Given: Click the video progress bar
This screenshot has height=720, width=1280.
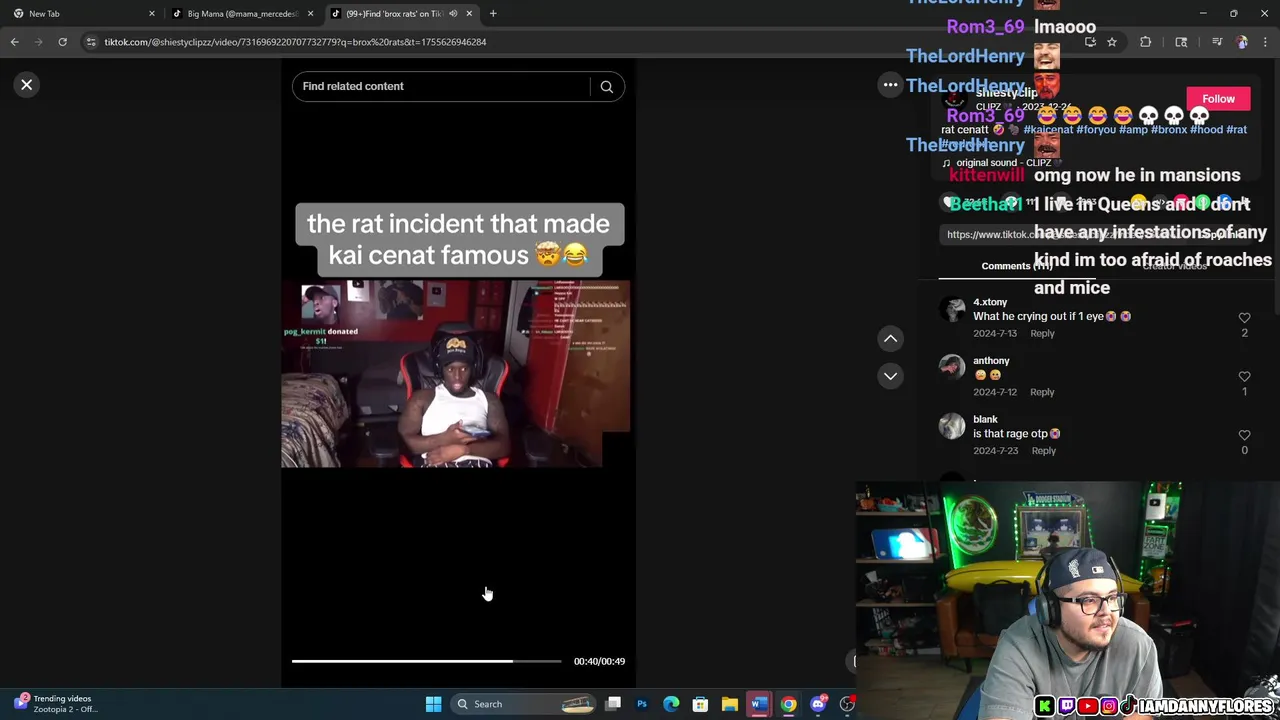Looking at the screenshot, I should coord(427,661).
